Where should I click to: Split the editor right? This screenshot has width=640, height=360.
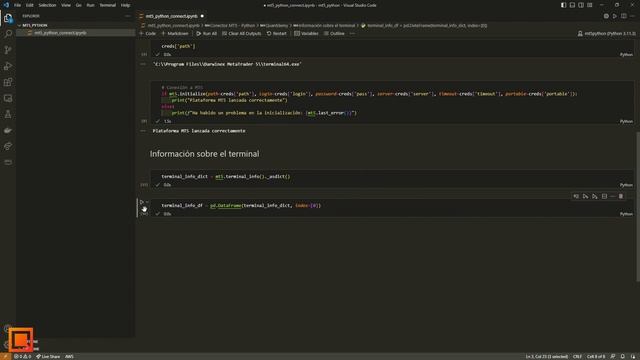click(x=624, y=16)
